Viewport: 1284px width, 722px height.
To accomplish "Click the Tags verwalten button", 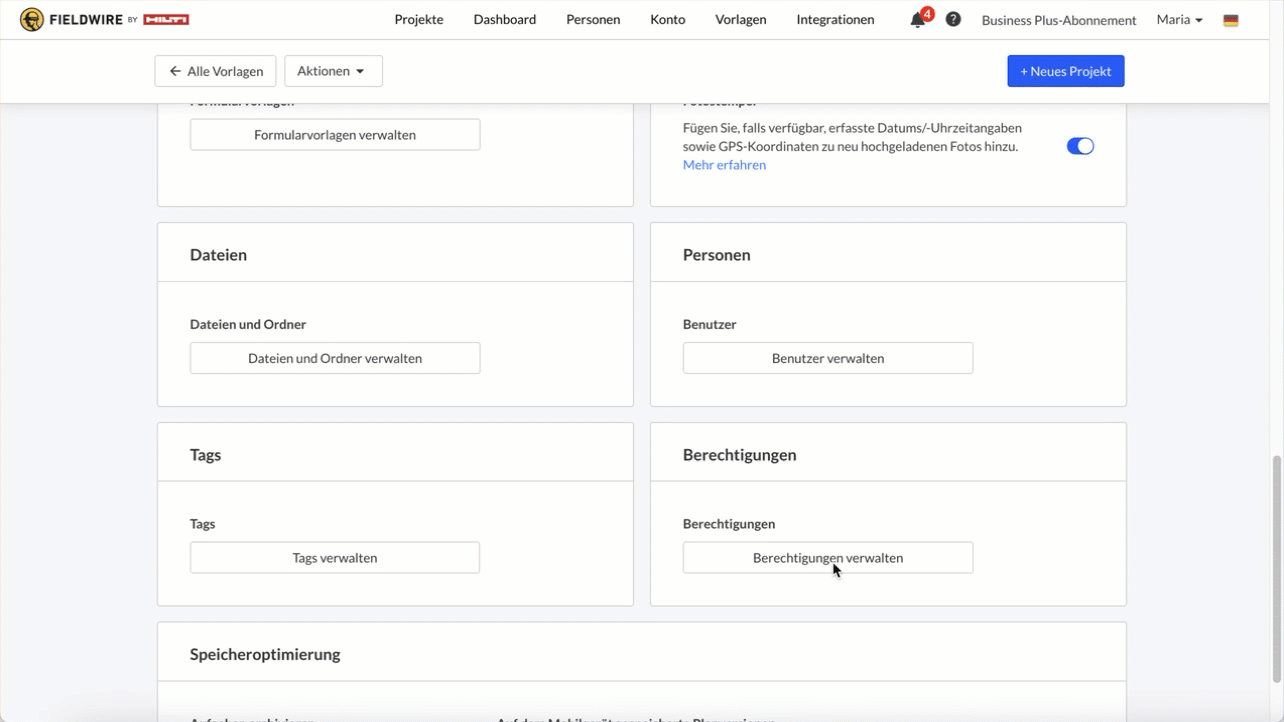I will click(x=335, y=558).
